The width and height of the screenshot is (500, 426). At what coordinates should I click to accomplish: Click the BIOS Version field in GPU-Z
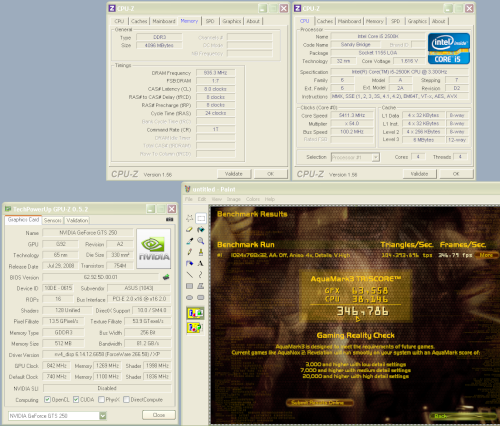pyautogui.click(x=100, y=277)
